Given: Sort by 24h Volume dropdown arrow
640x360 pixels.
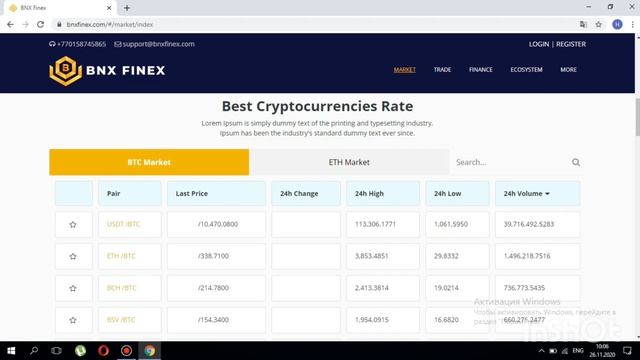Looking at the screenshot, I should (x=547, y=194).
